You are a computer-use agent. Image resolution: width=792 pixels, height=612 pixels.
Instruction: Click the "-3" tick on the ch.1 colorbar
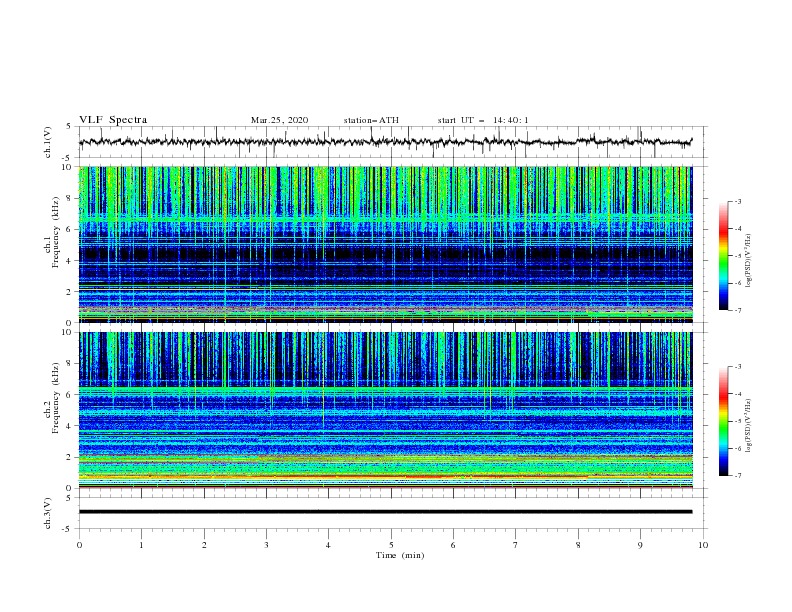pyautogui.click(x=738, y=201)
